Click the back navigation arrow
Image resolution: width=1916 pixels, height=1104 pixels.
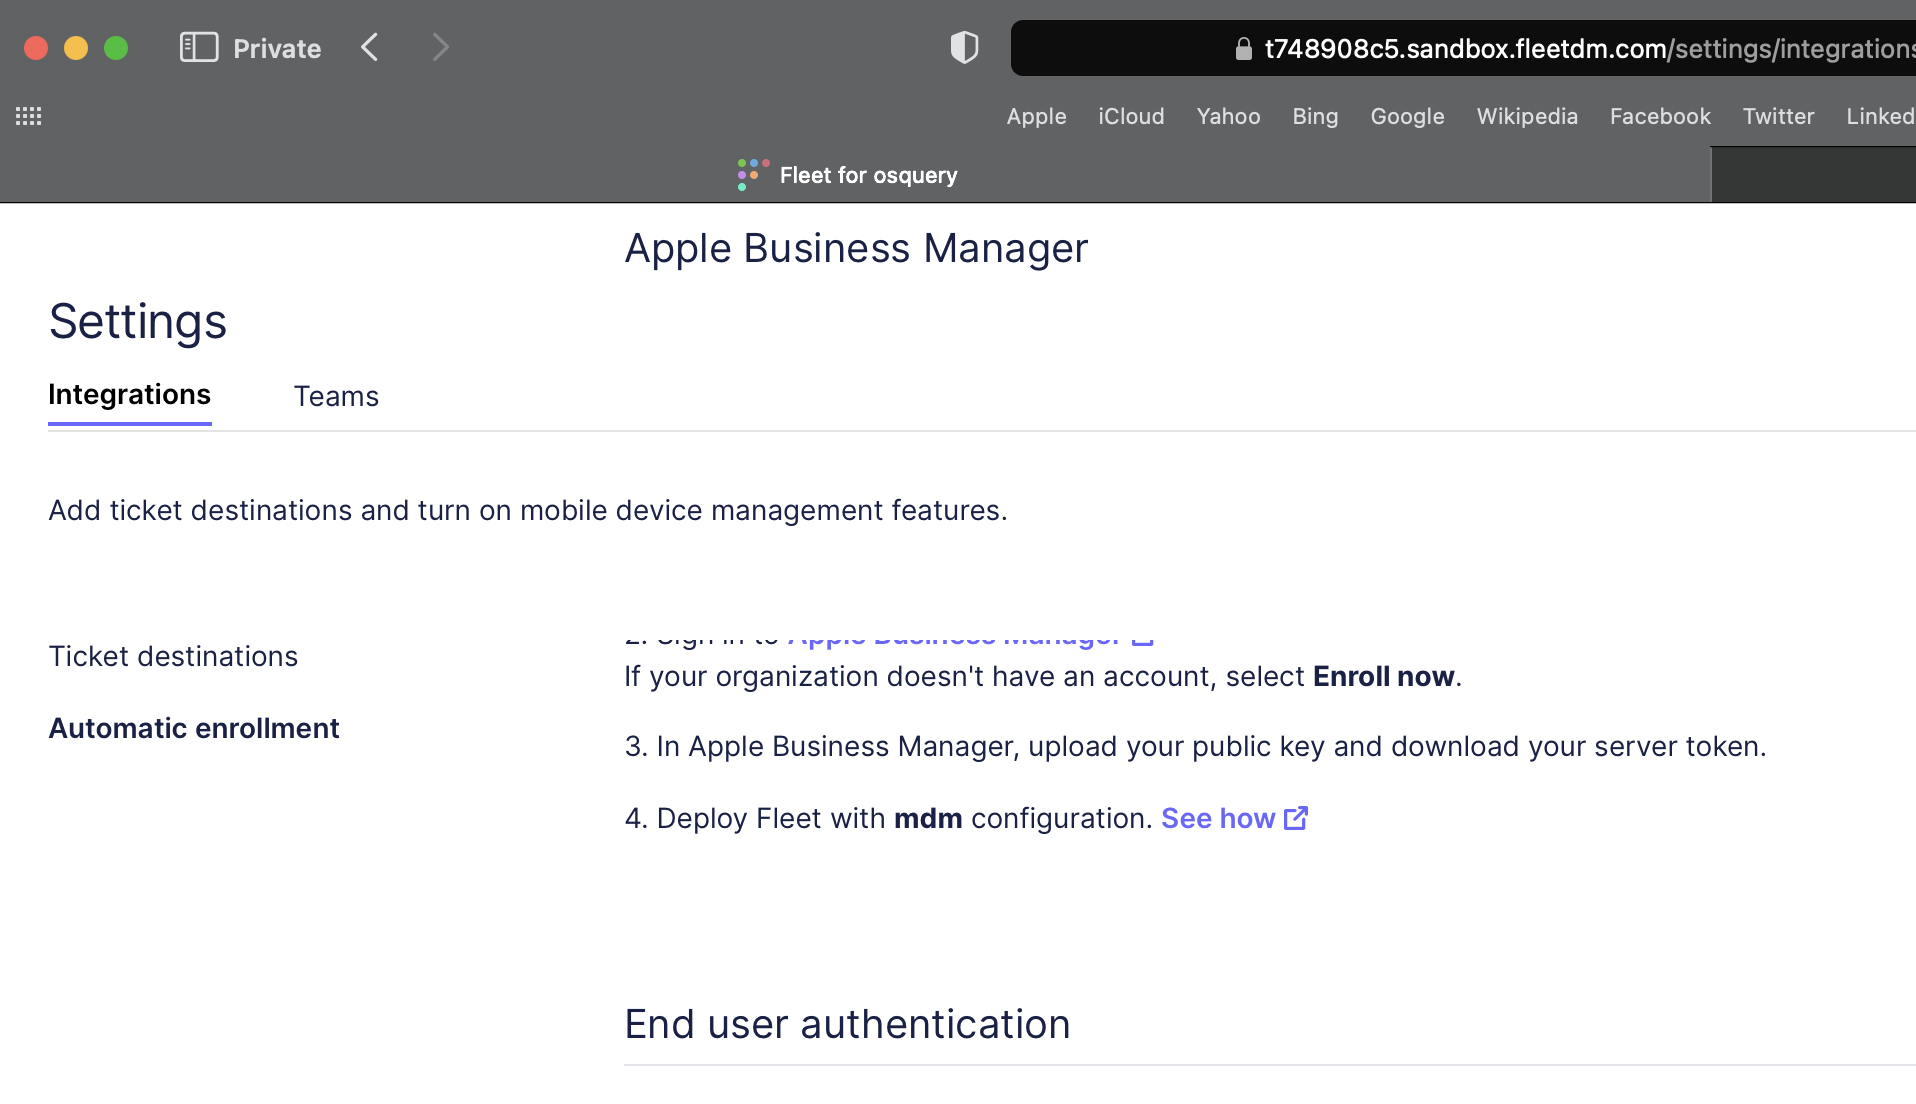click(x=370, y=47)
